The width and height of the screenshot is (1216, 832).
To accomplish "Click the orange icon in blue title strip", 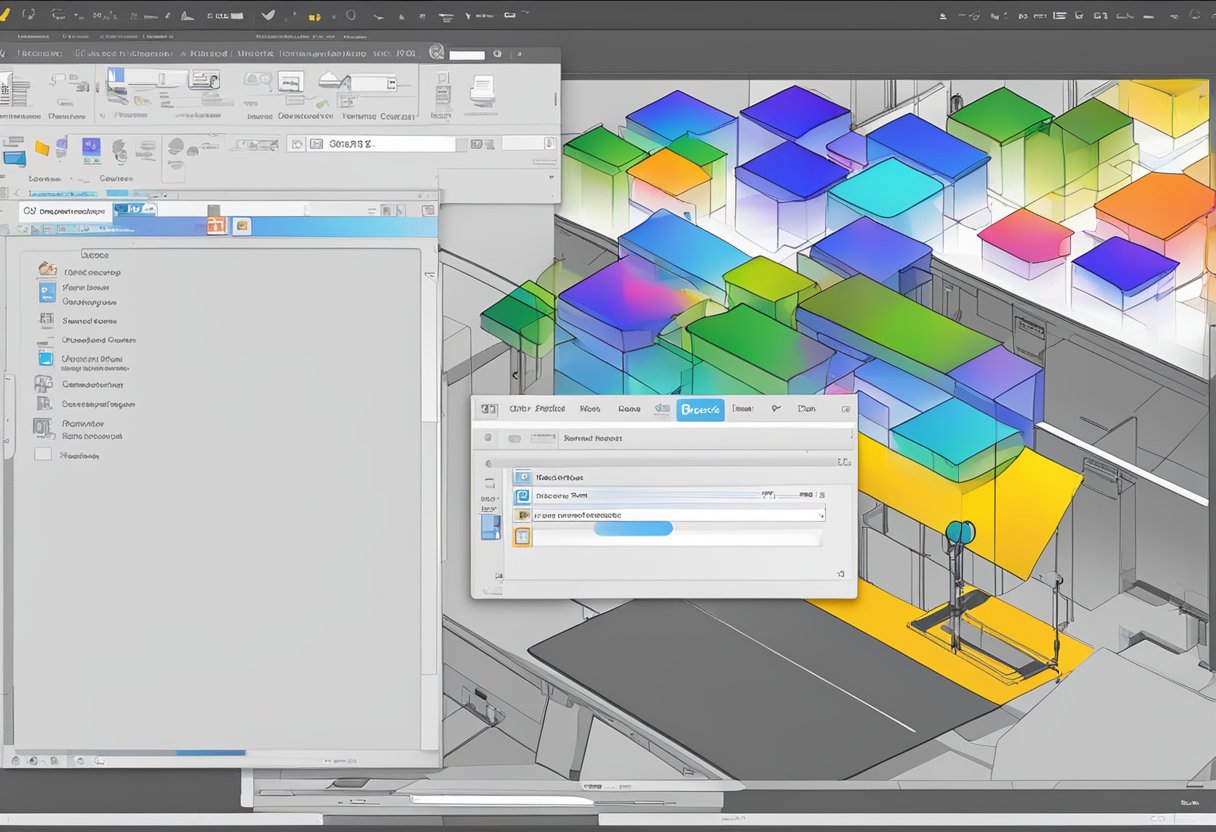I will (216, 225).
